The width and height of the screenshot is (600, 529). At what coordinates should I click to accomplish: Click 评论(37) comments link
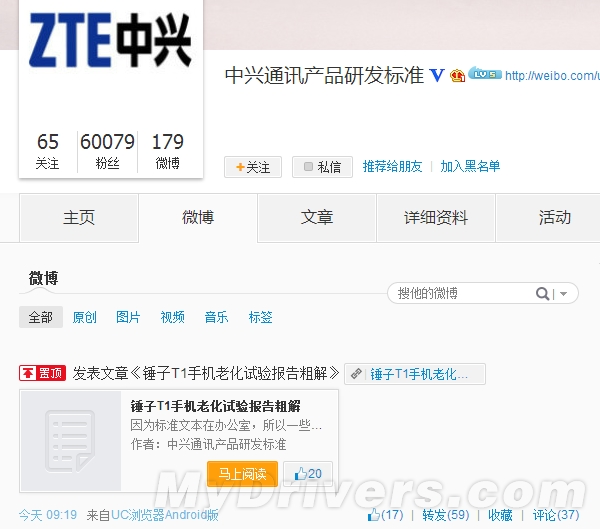click(556, 515)
